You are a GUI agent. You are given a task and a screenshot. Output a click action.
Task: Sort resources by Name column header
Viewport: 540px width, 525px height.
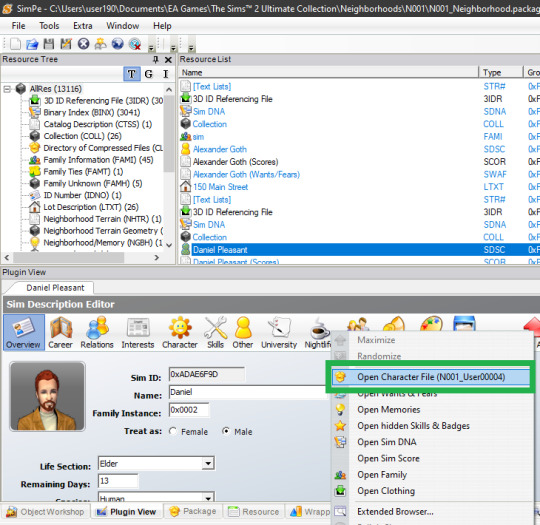pos(329,73)
